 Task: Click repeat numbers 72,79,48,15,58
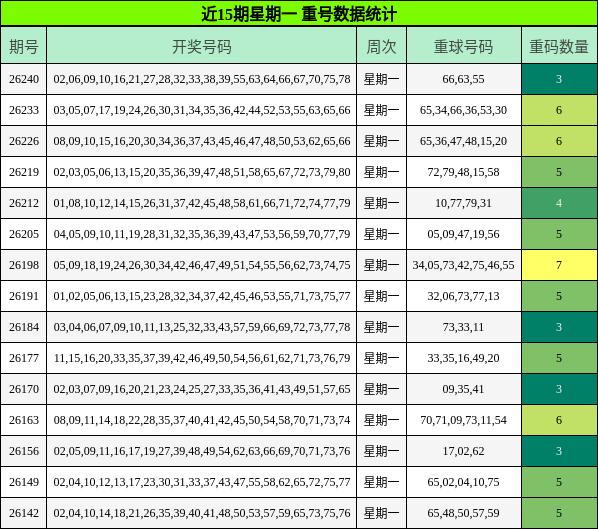click(x=463, y=172)
